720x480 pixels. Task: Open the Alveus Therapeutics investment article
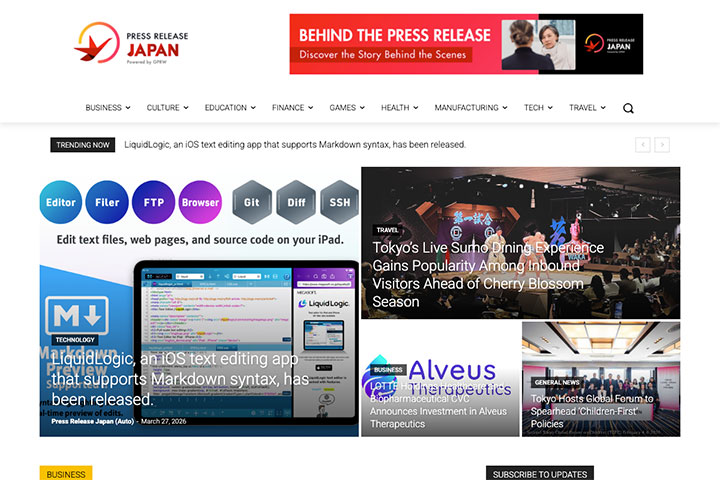439,405
